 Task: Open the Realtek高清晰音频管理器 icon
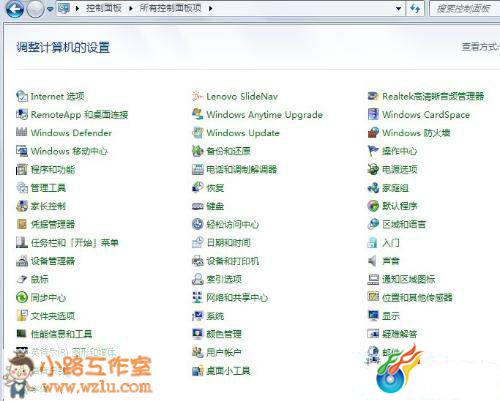pos(373,96)
